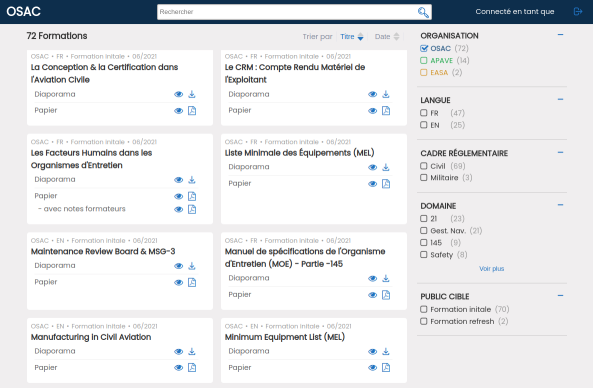Collapse the DOMAINE filter section

560,205
